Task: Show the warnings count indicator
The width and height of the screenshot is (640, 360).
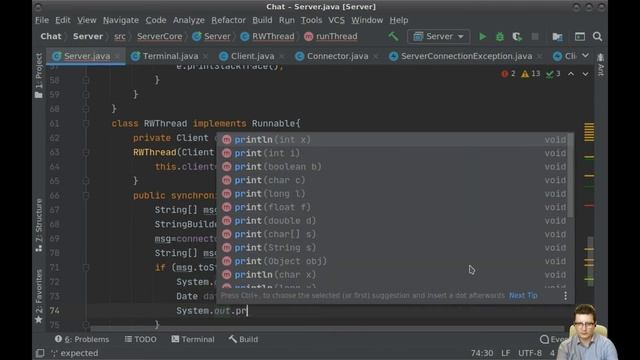Action: [x=531, y=74]
